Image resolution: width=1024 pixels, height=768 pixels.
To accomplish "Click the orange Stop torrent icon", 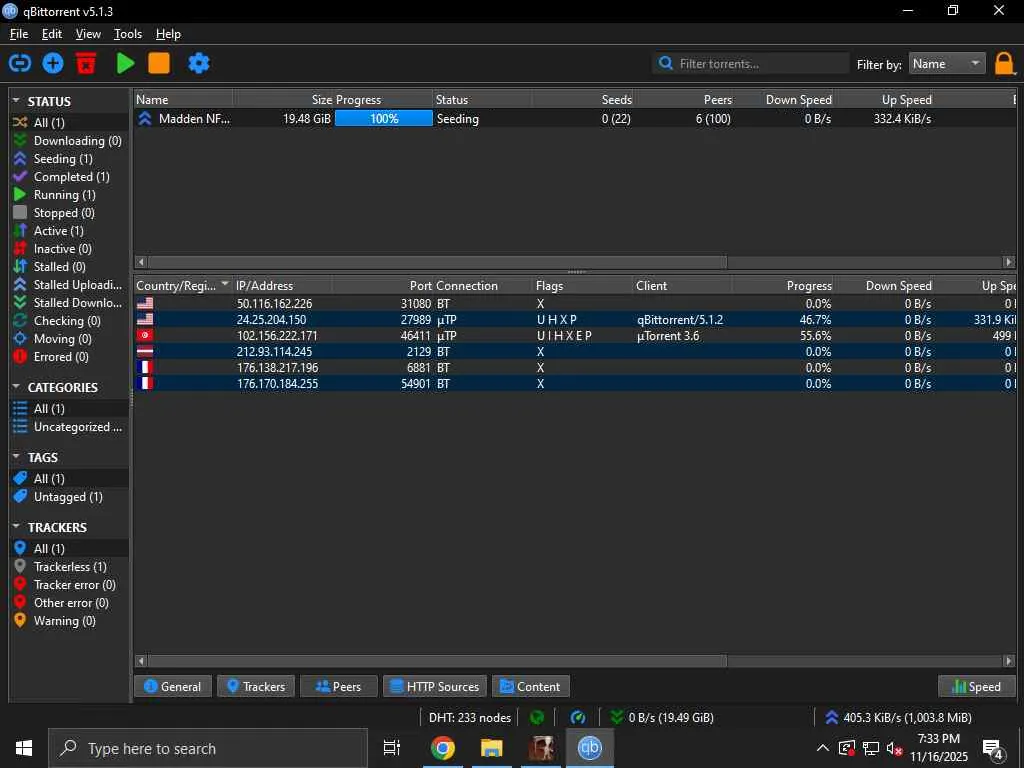I will pyautogui.click(x=159, y=63).
